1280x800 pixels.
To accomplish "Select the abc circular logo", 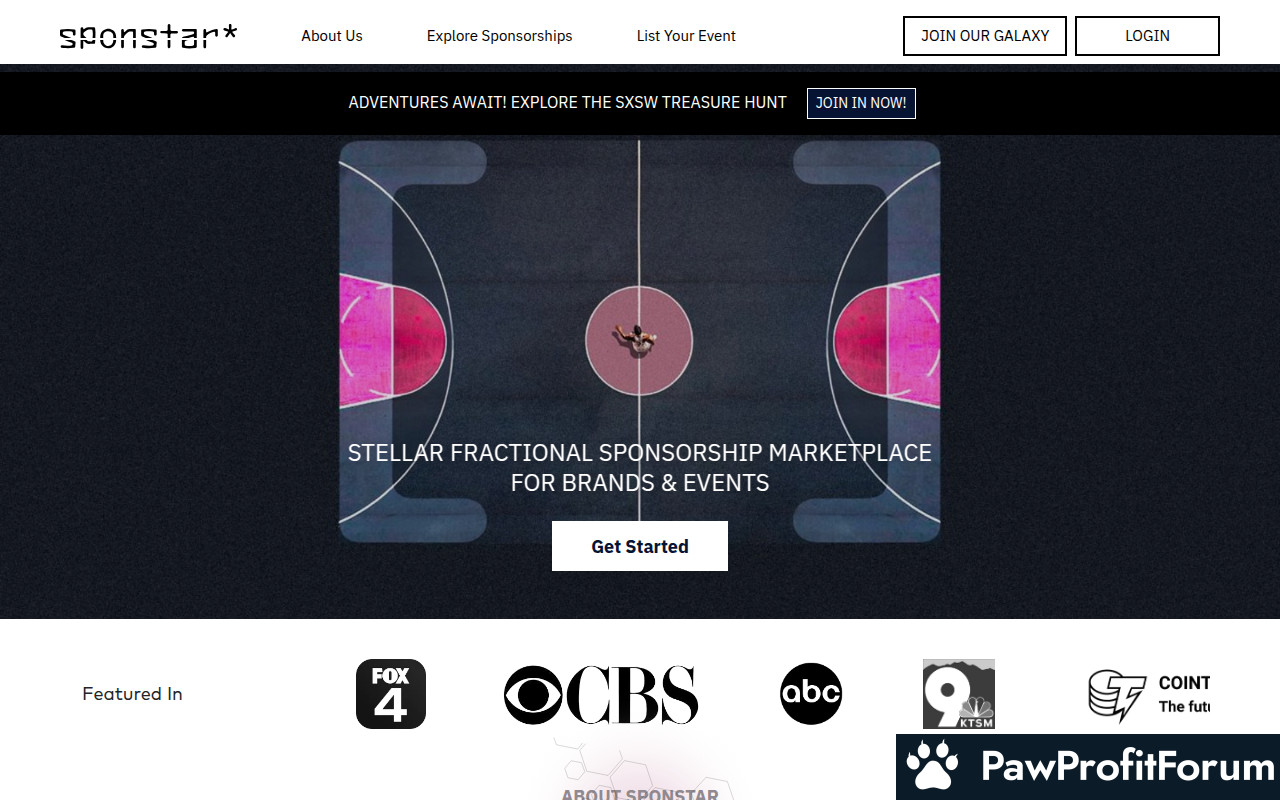I will pyautogui.click(x=811, y=693).
